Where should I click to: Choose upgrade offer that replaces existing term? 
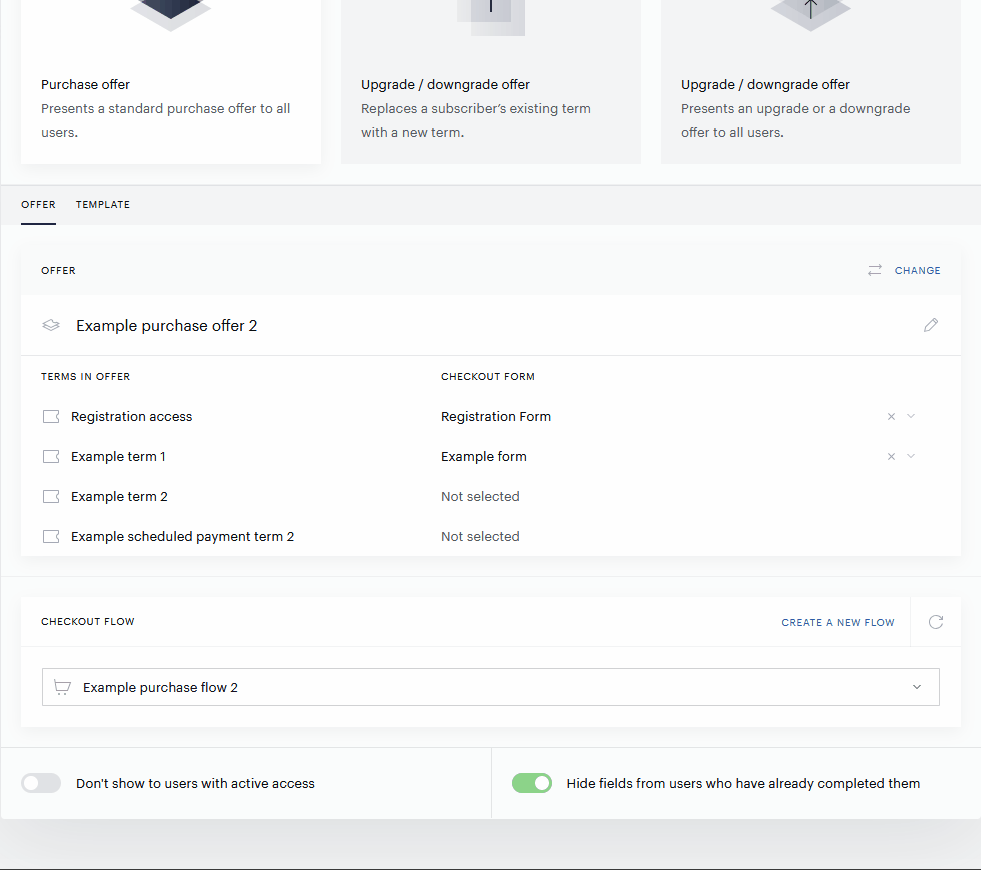pos(490,82)
